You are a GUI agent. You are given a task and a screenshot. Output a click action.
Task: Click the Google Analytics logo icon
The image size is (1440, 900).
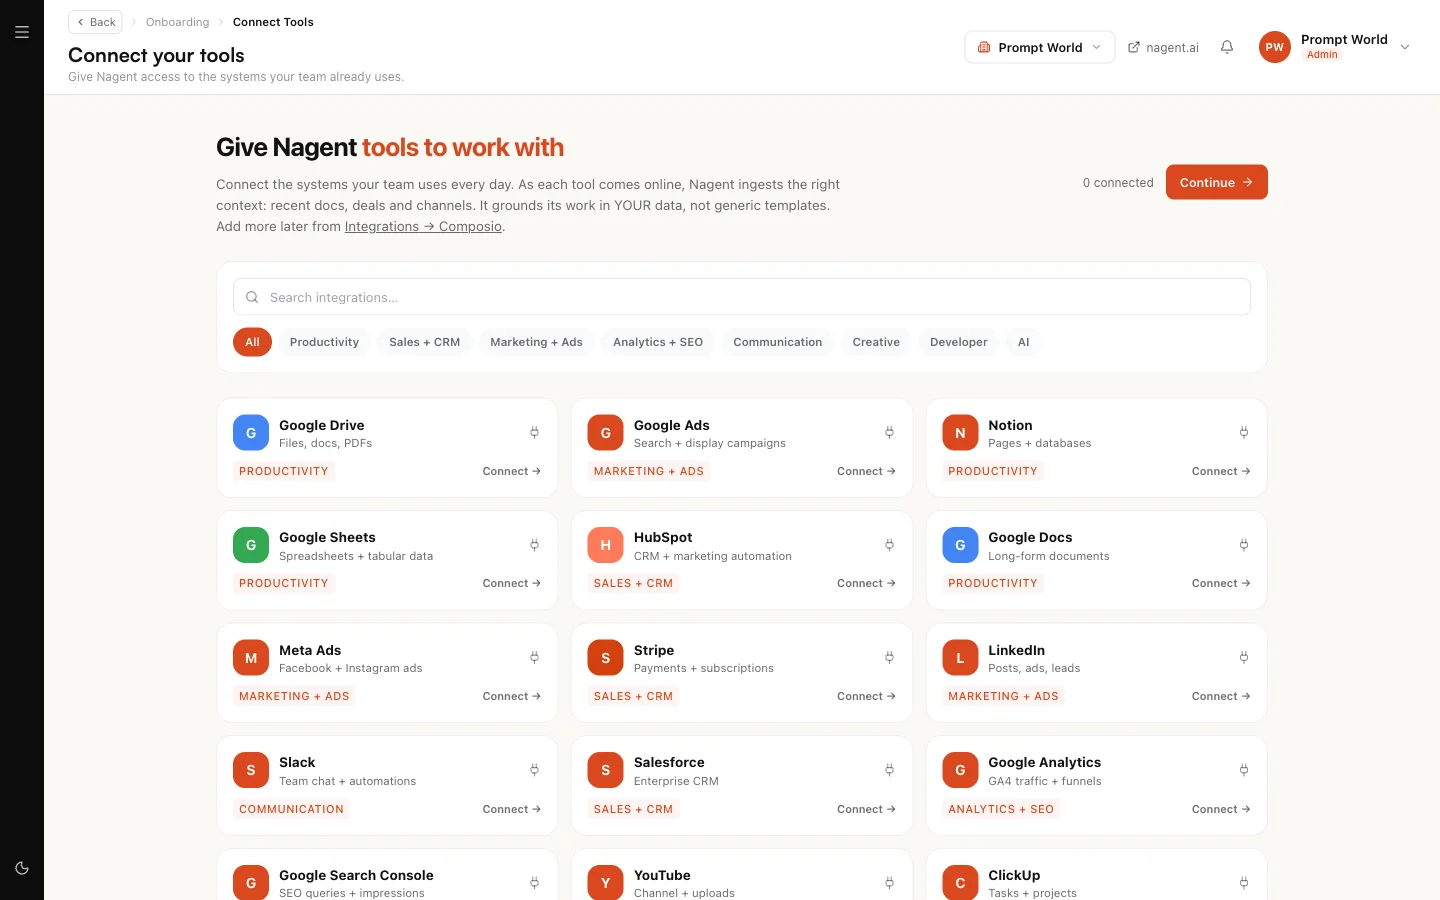click(x=960, y=770)
